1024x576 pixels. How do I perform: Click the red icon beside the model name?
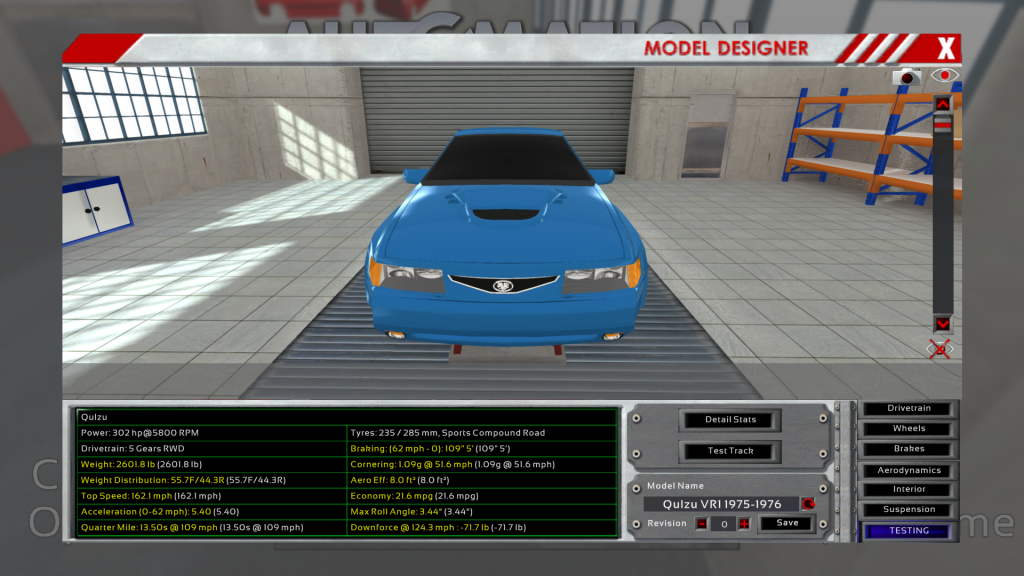pyautogui.click(x=808, y=504)
